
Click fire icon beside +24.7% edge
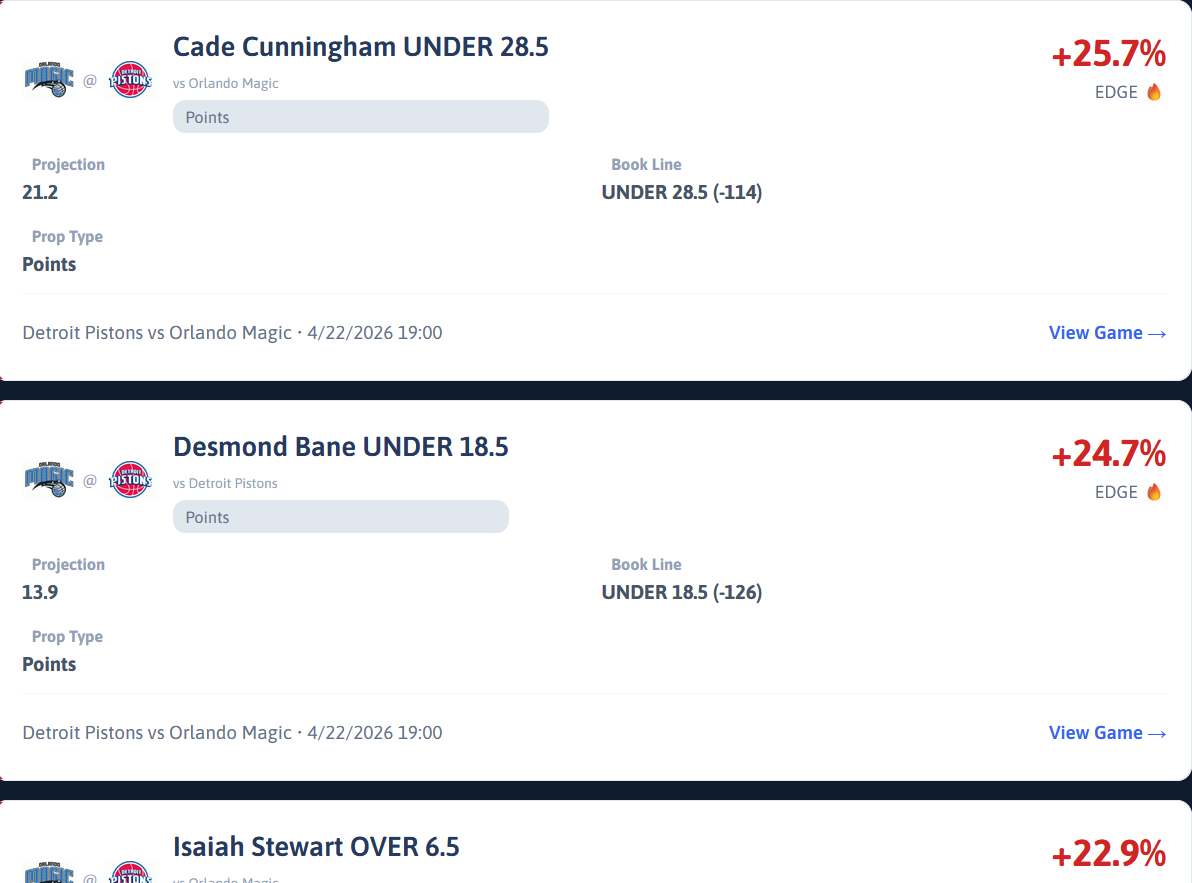click(x=1154, y=492)
